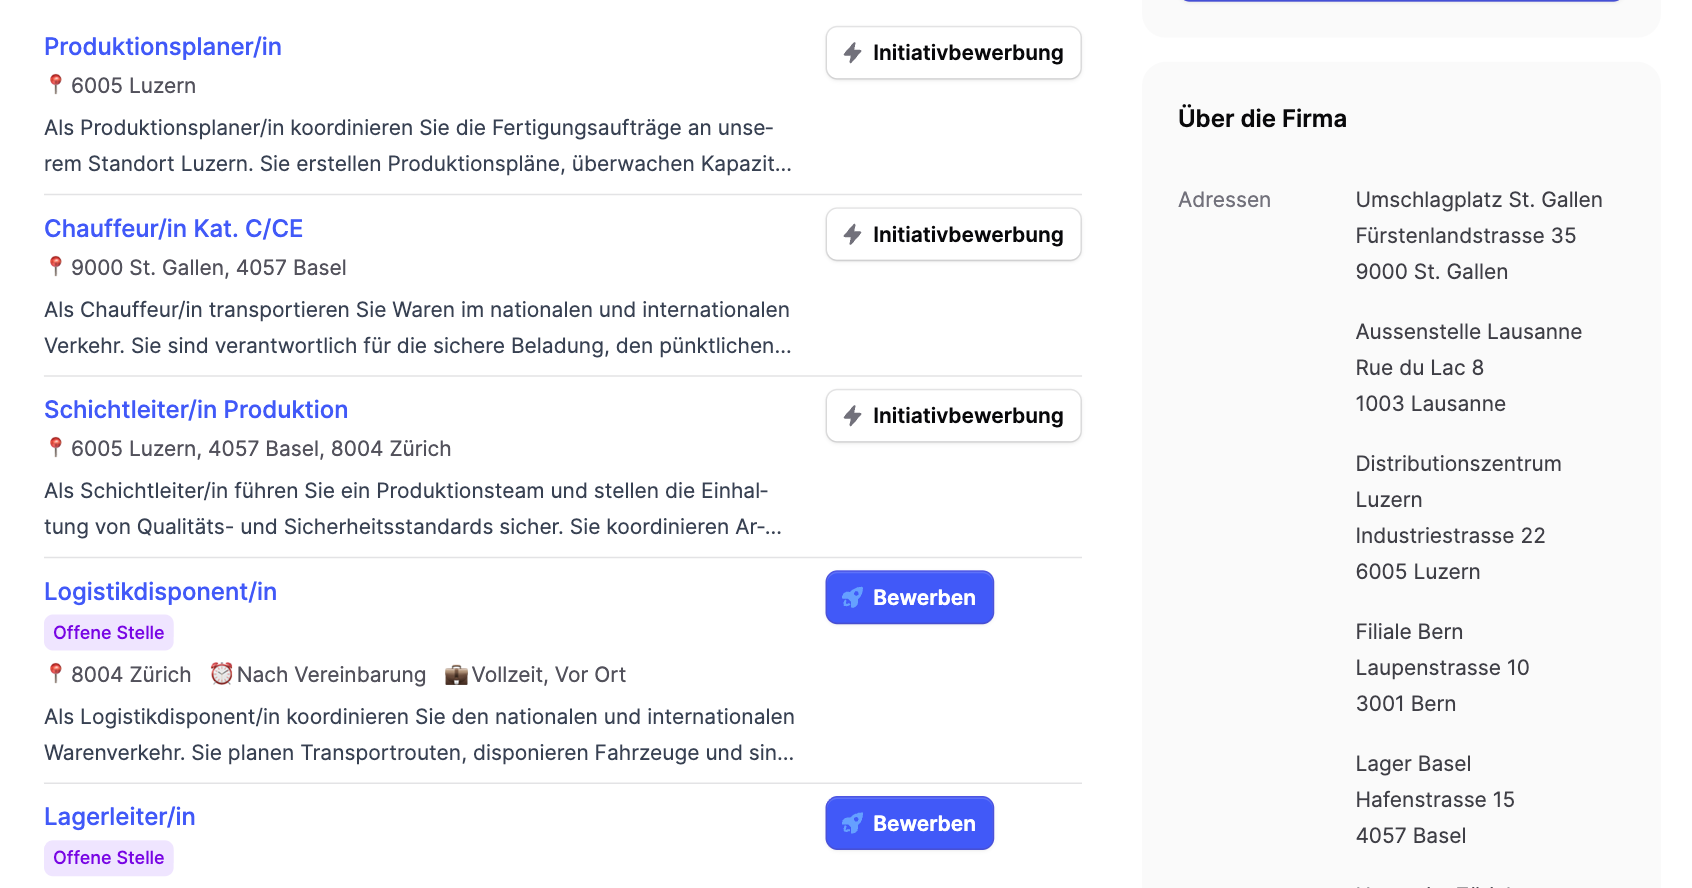Open the Chauffeur/in Kat. C/CE listing
The height and width of the screenshot is (888, 1692).
click(173, 229)
